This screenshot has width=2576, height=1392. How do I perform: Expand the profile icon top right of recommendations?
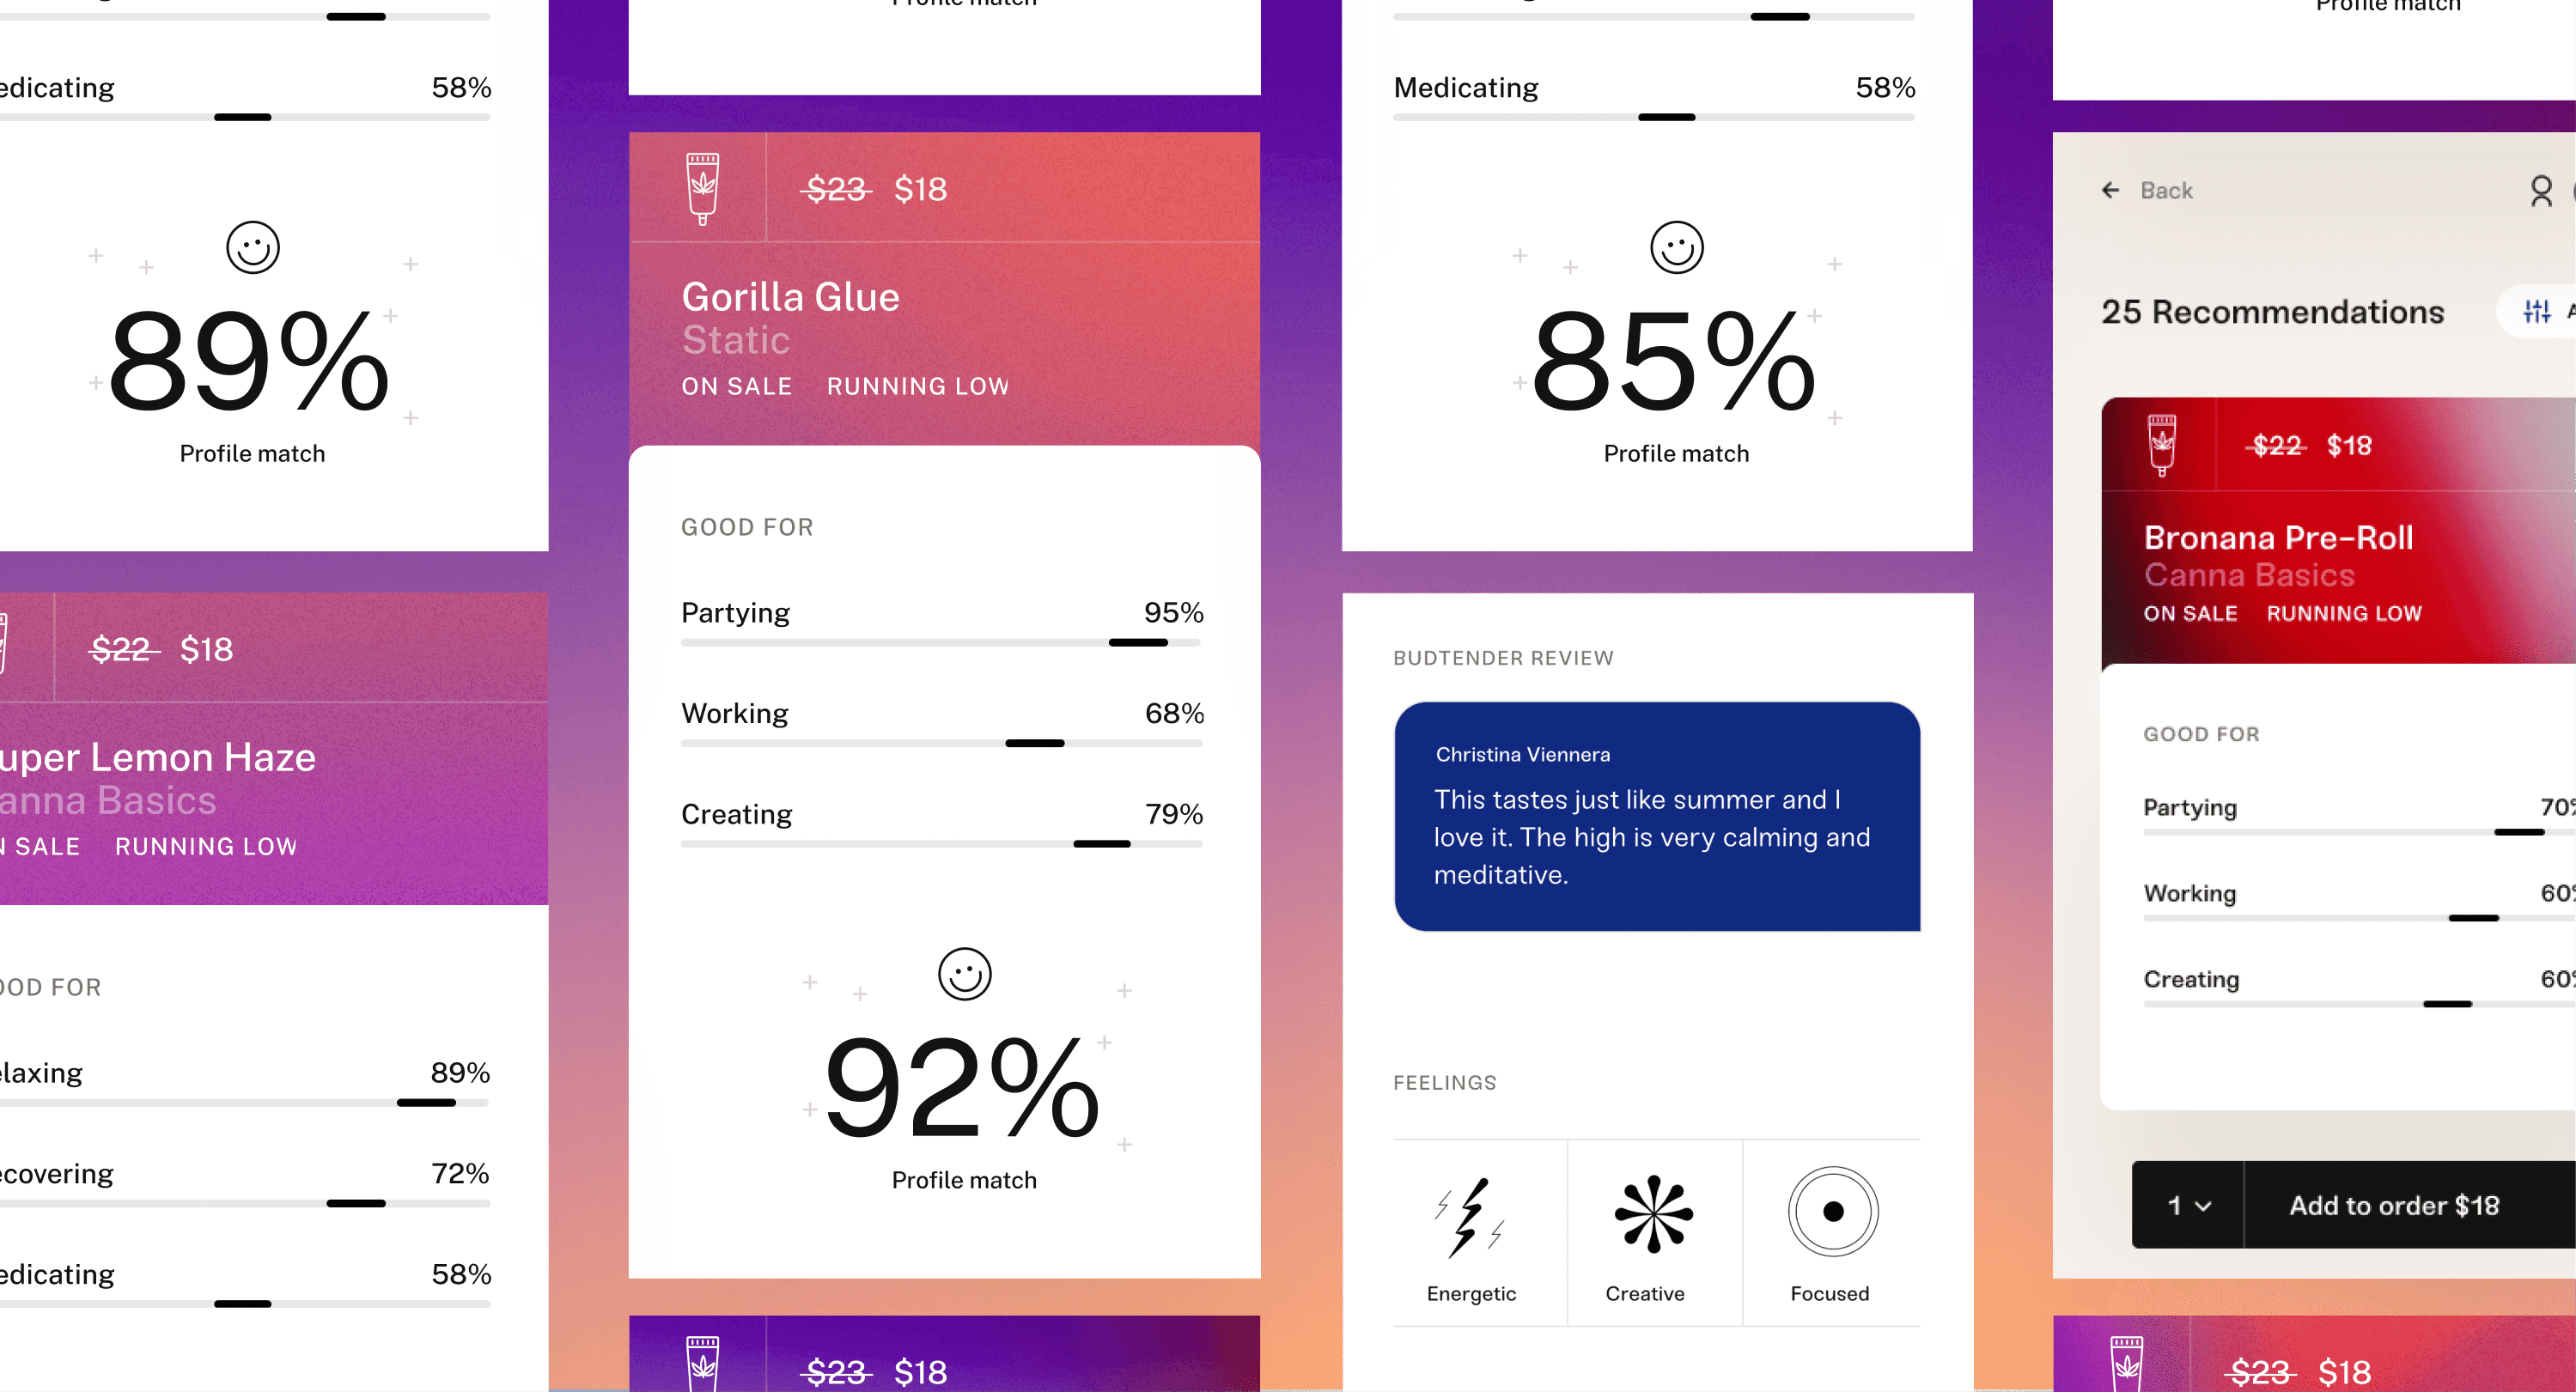pos(2536,191)
